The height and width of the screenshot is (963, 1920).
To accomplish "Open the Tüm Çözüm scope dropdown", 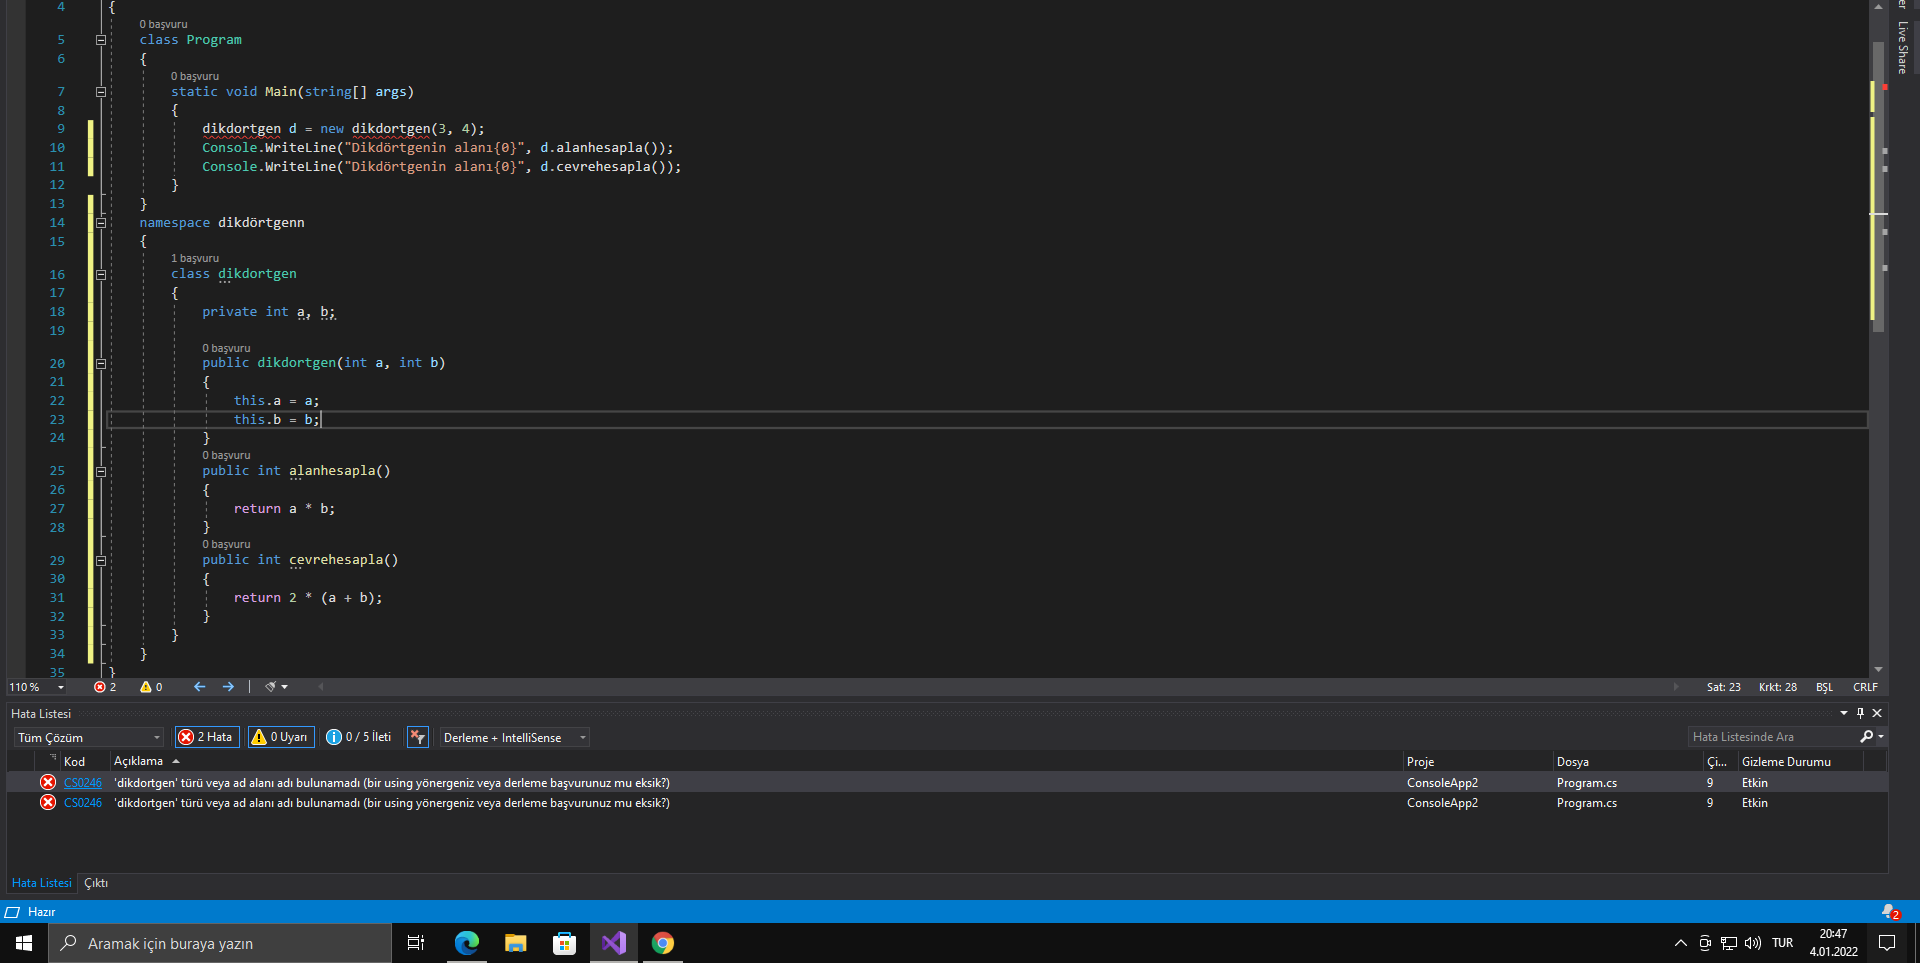I will pyautogui.click(x=88, y=737).
